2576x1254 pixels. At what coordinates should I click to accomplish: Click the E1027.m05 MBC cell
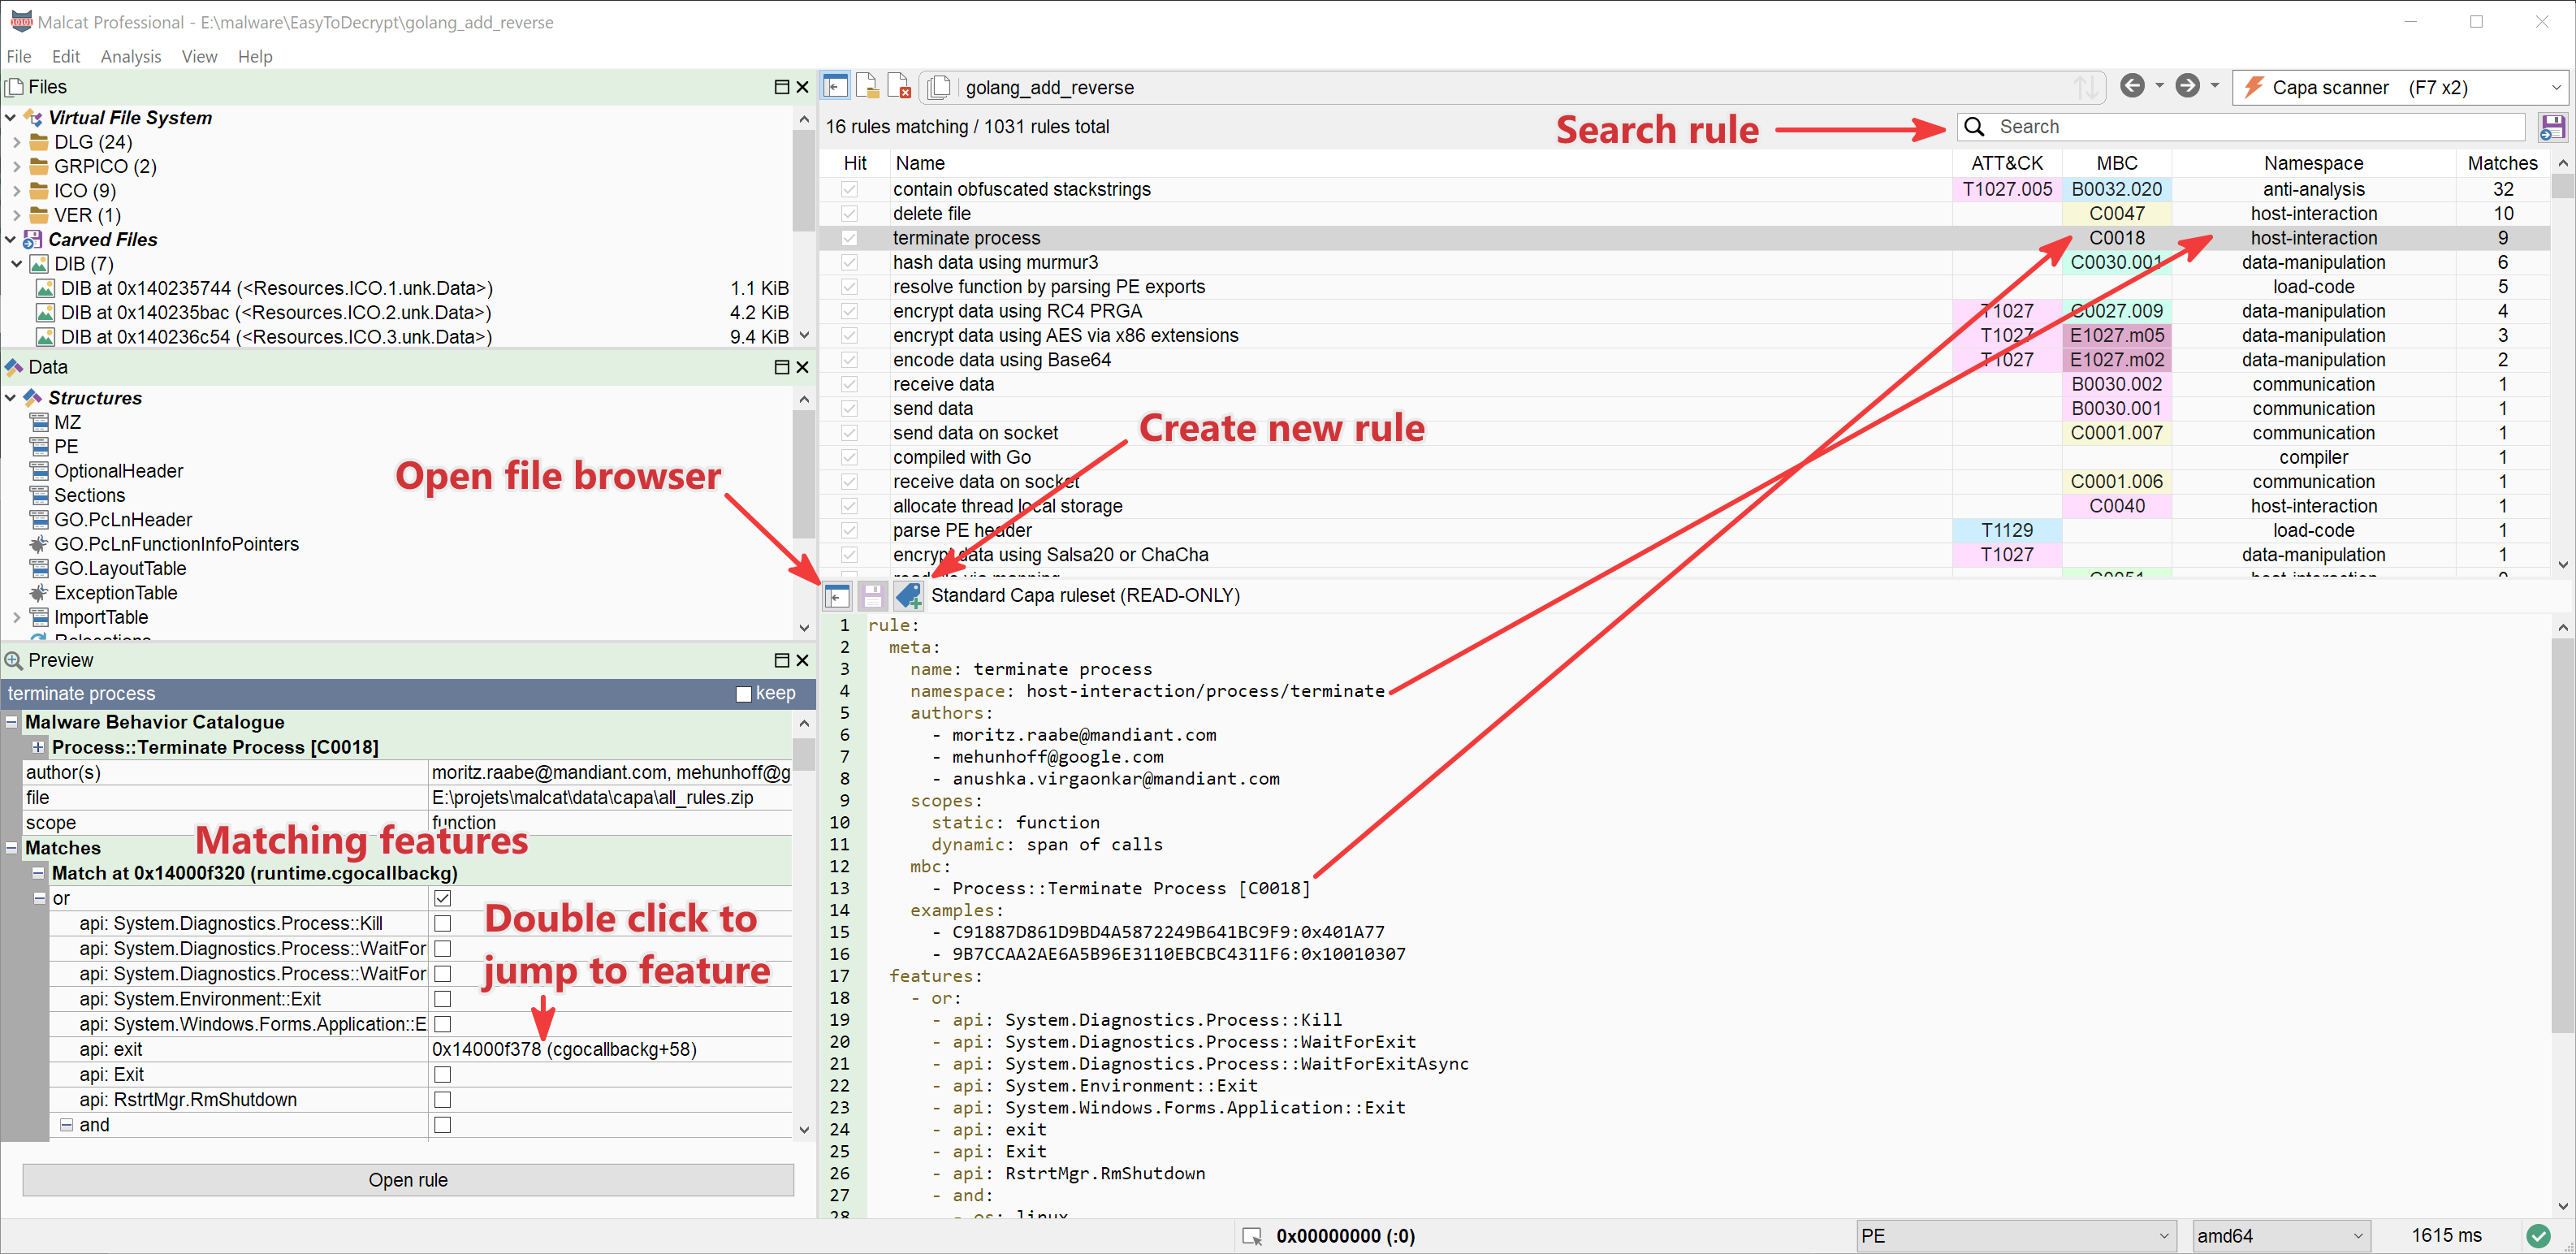(2117, 335)
